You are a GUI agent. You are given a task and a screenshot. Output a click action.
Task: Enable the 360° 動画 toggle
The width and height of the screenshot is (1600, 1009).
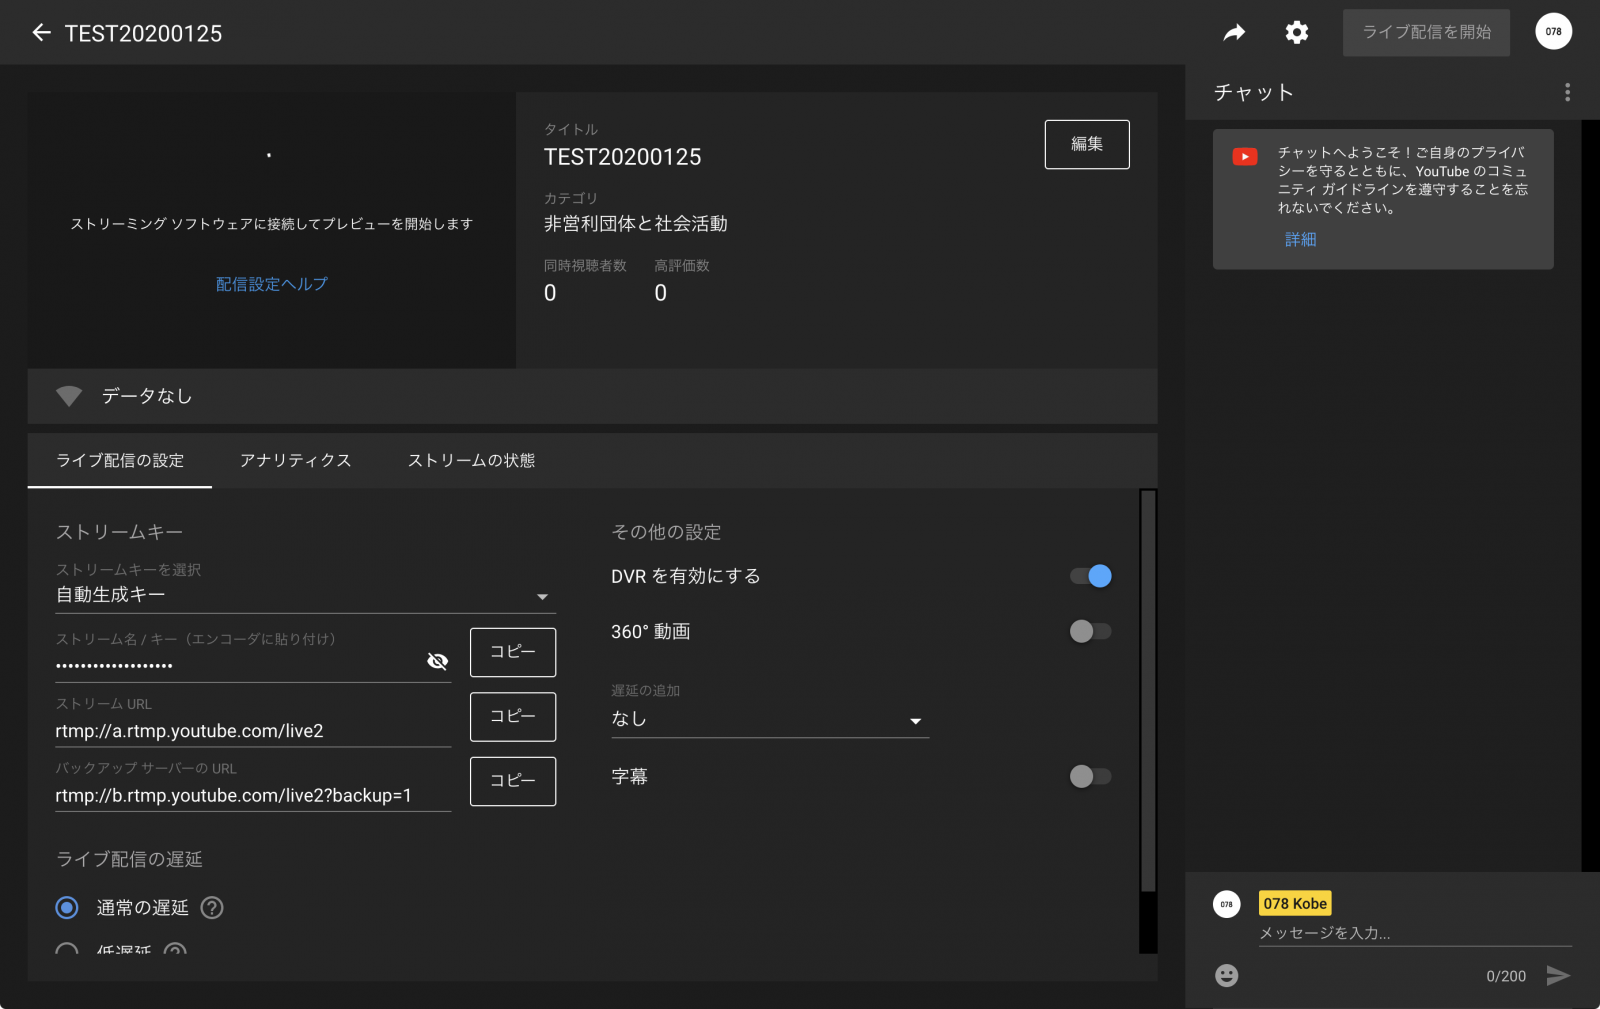click(1090, 631)
